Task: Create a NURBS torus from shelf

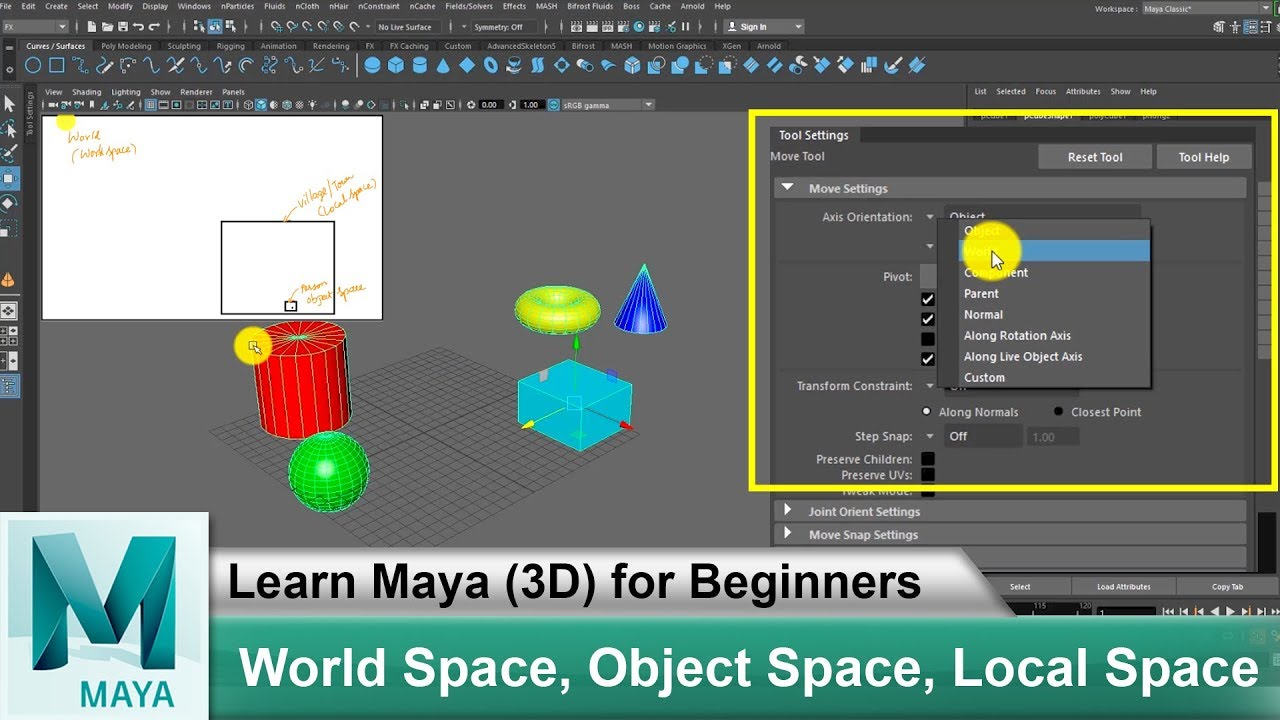Action: pyautogui.click(x=491, y=66)
